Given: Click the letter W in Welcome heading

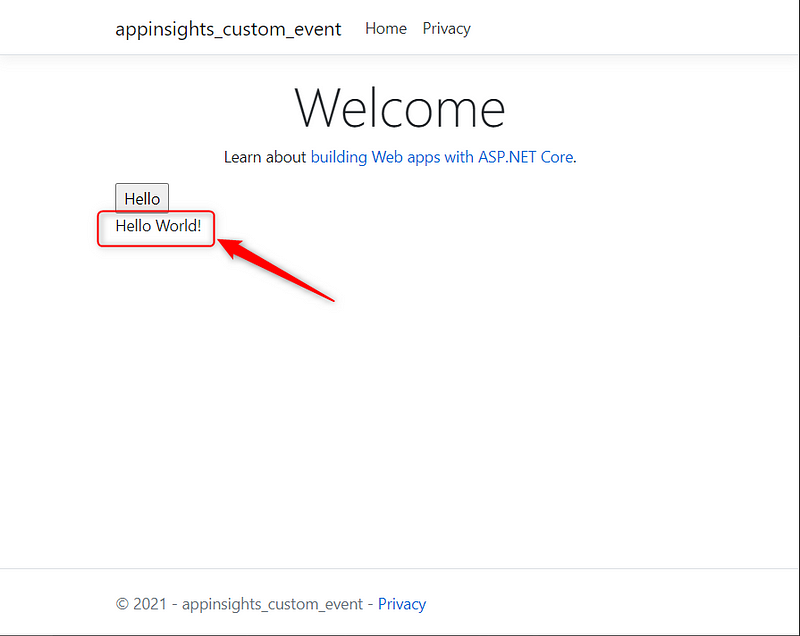Looking at the screenshot, I should click(x=318, y=107).
